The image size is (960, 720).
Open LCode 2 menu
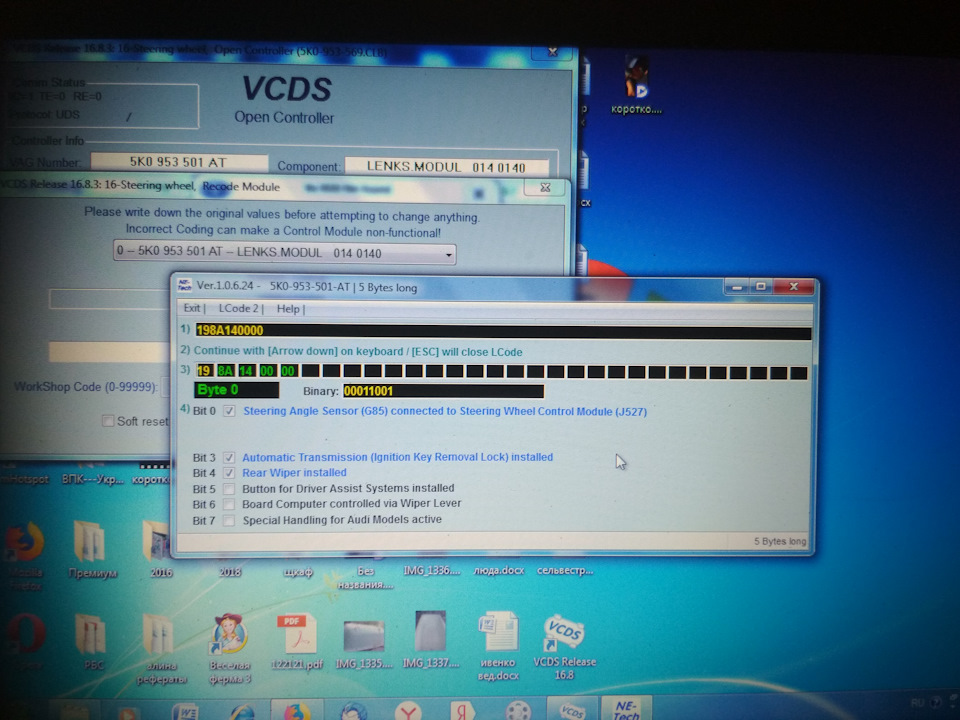click(239, 309)
